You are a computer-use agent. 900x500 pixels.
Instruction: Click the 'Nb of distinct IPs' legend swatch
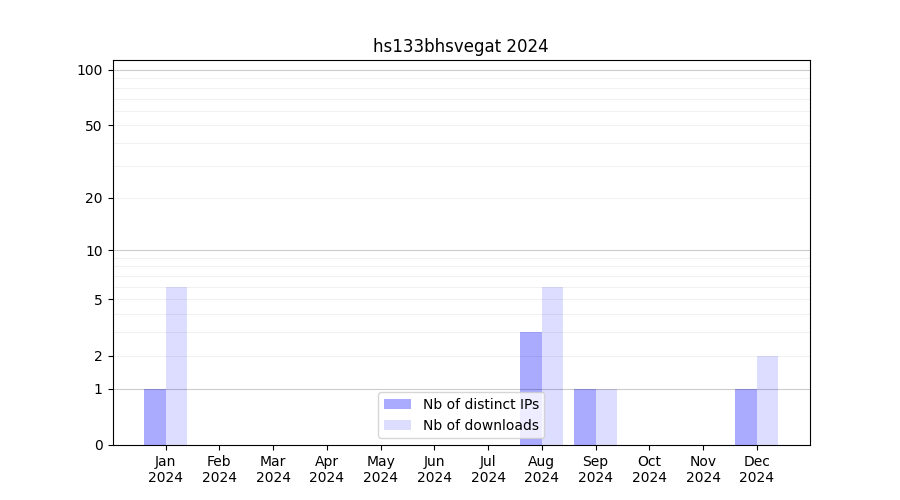pos(397,404)
